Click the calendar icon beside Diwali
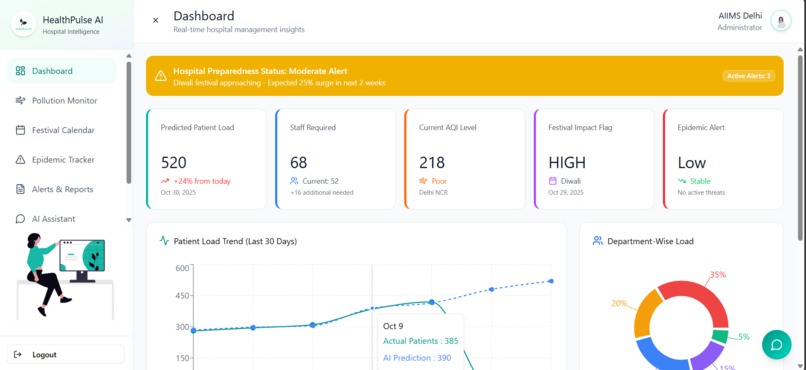 (x=553, y=181)
